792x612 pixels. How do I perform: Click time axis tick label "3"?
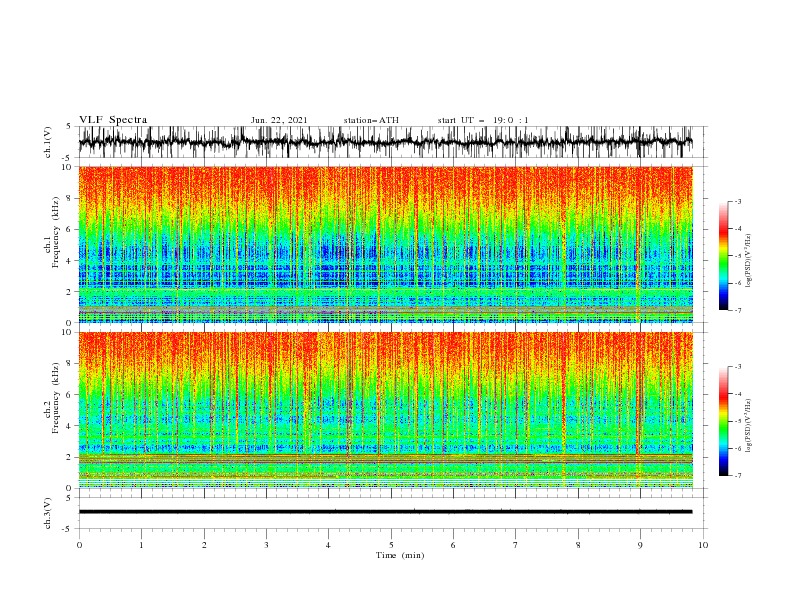click(266, 545)
